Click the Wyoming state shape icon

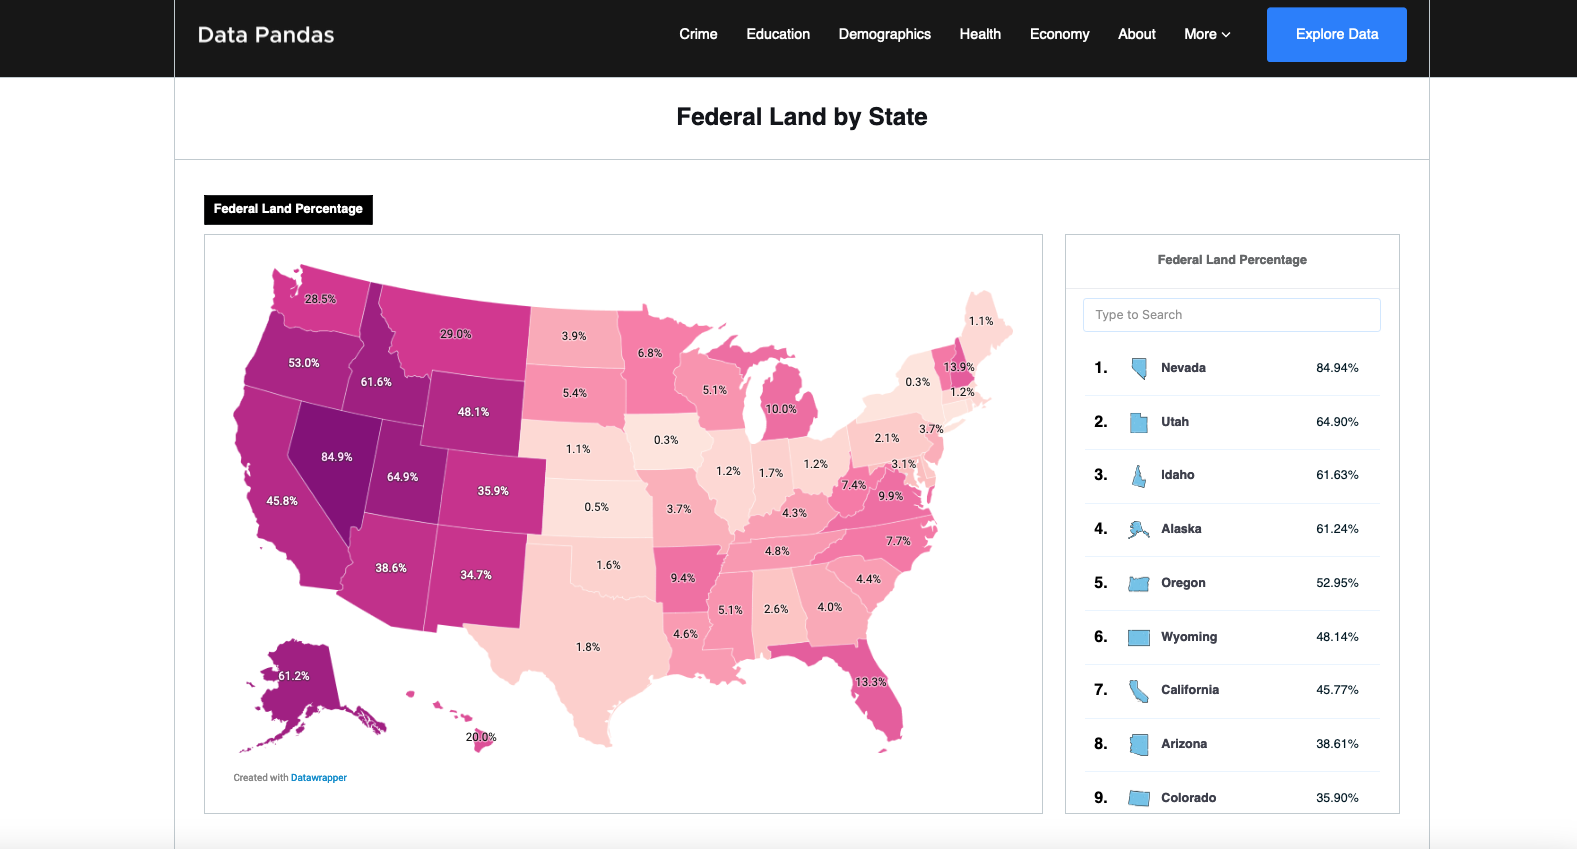tap(1138, 637)
